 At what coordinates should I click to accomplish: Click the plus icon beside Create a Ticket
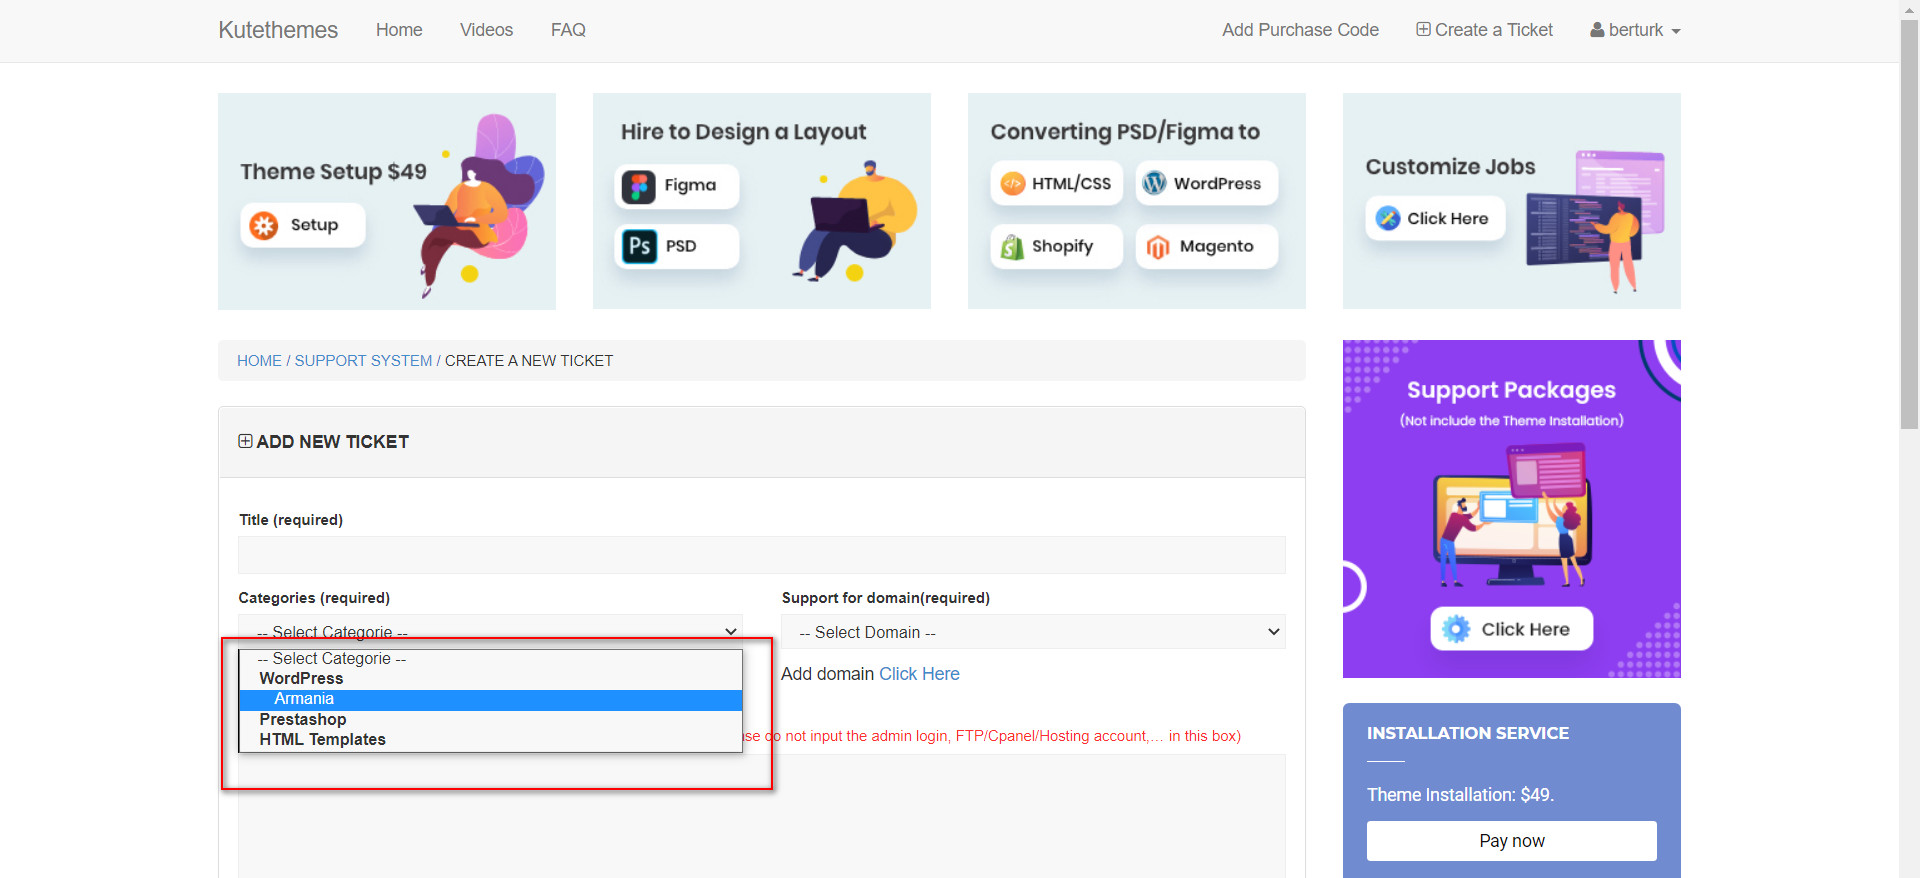[1423, 29]
